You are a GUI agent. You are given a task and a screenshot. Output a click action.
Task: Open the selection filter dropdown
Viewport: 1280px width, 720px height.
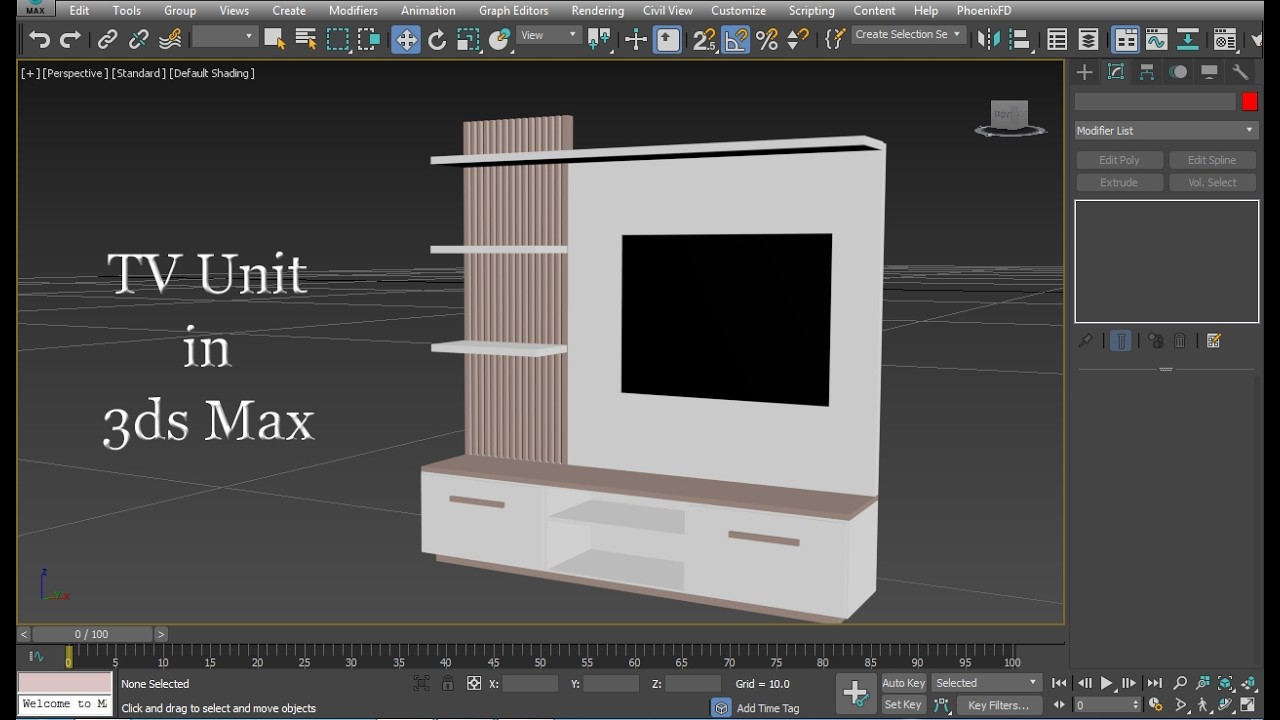click(225, 37)
